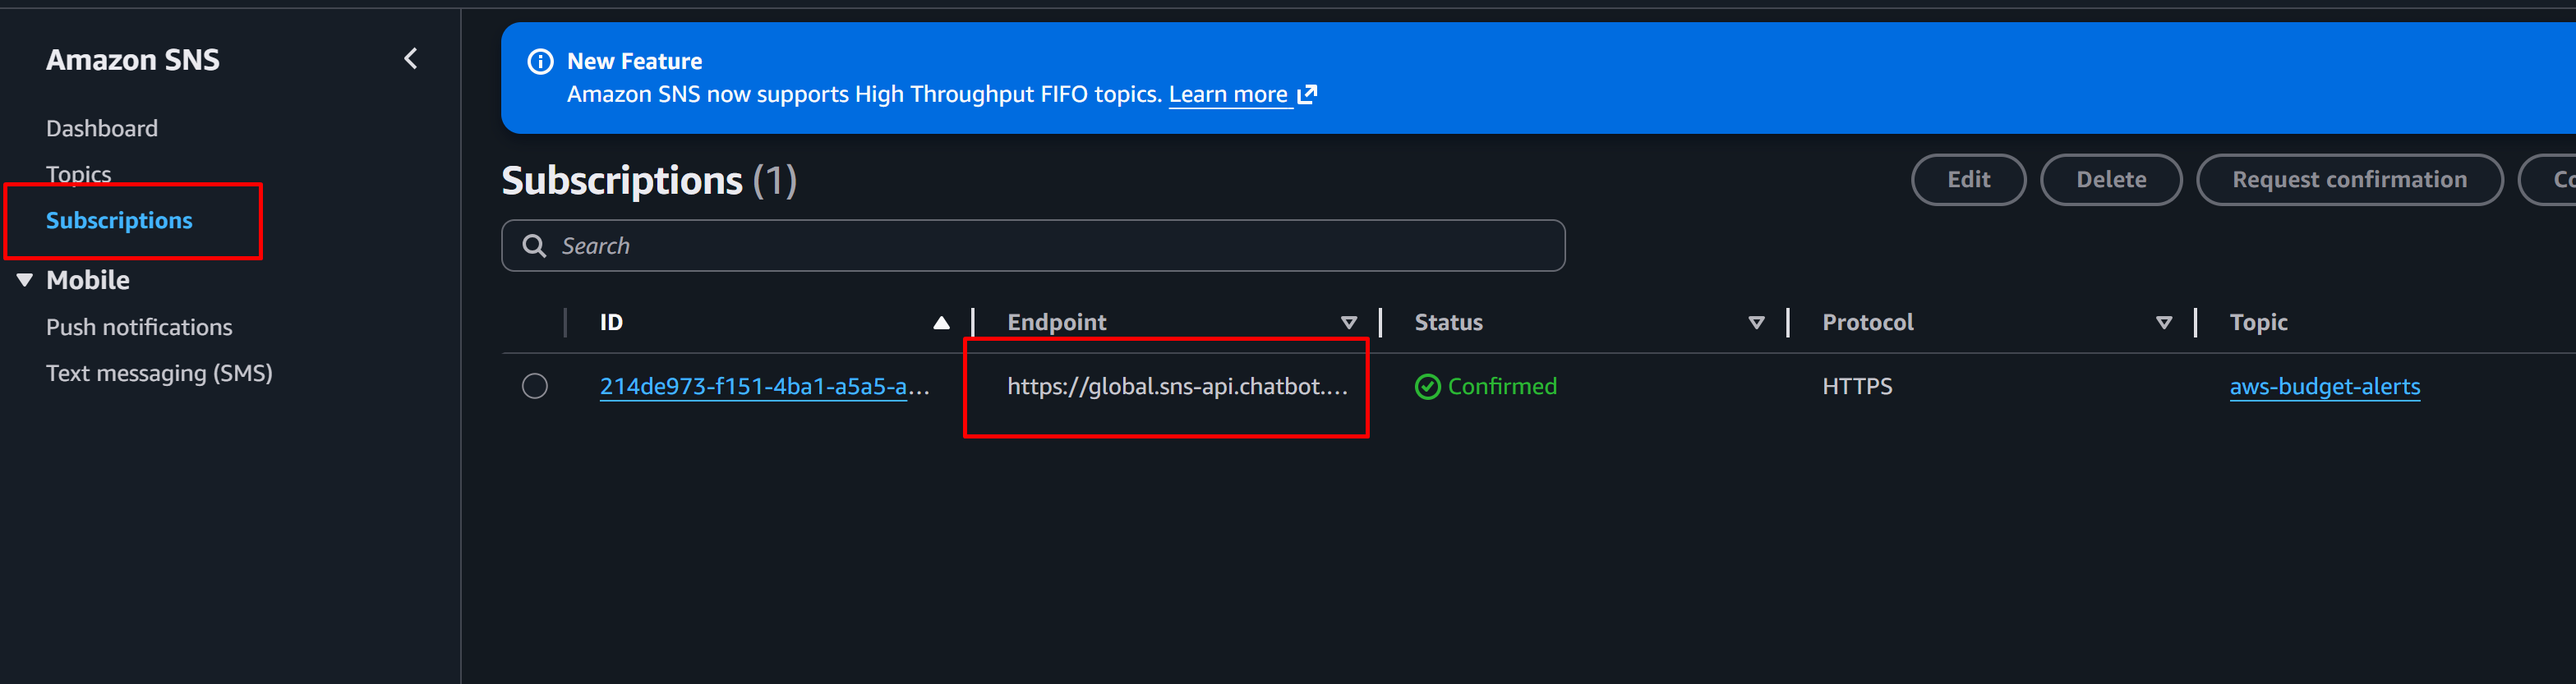Sort by Status column arrow
The height and width of the screenshot is (684, 2576).
[x=1755, y=323]
